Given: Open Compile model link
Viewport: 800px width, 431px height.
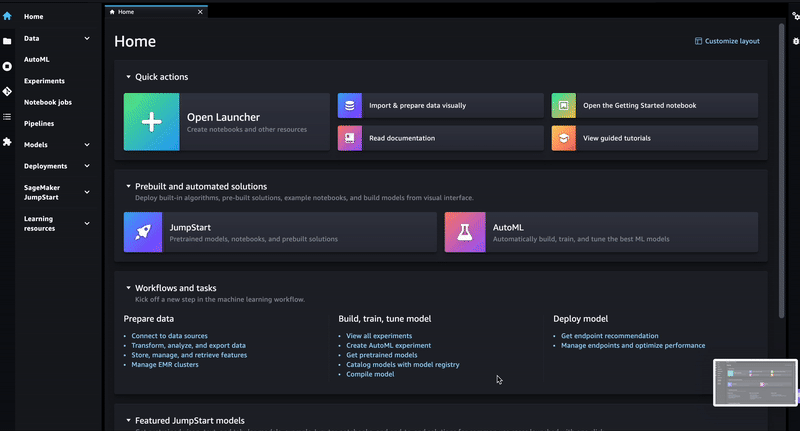Looking at the screenshot, I should (370, 374).
